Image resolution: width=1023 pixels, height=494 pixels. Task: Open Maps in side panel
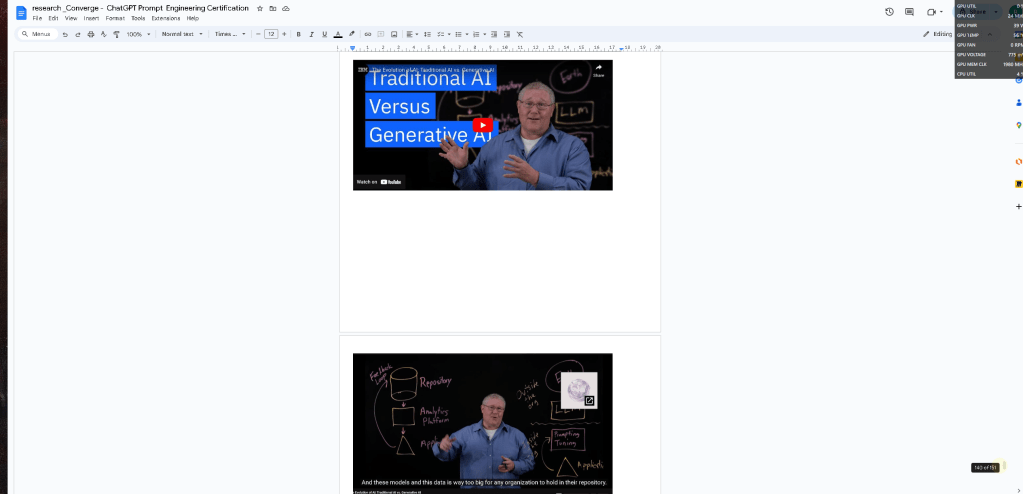[1018, 125]
